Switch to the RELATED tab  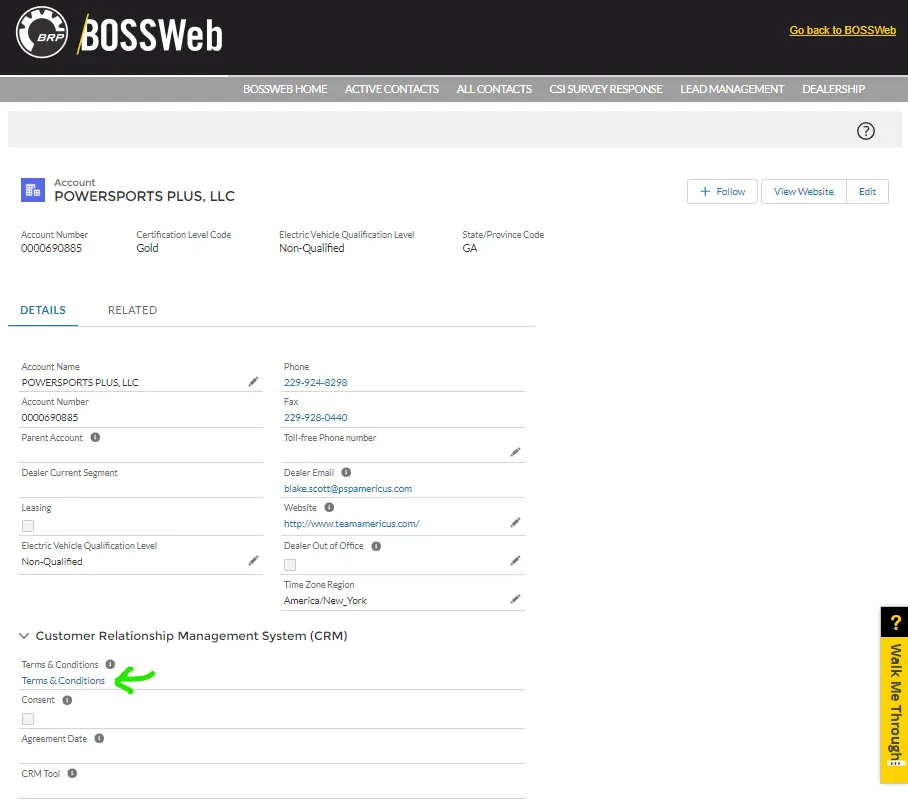click(132, 310)
